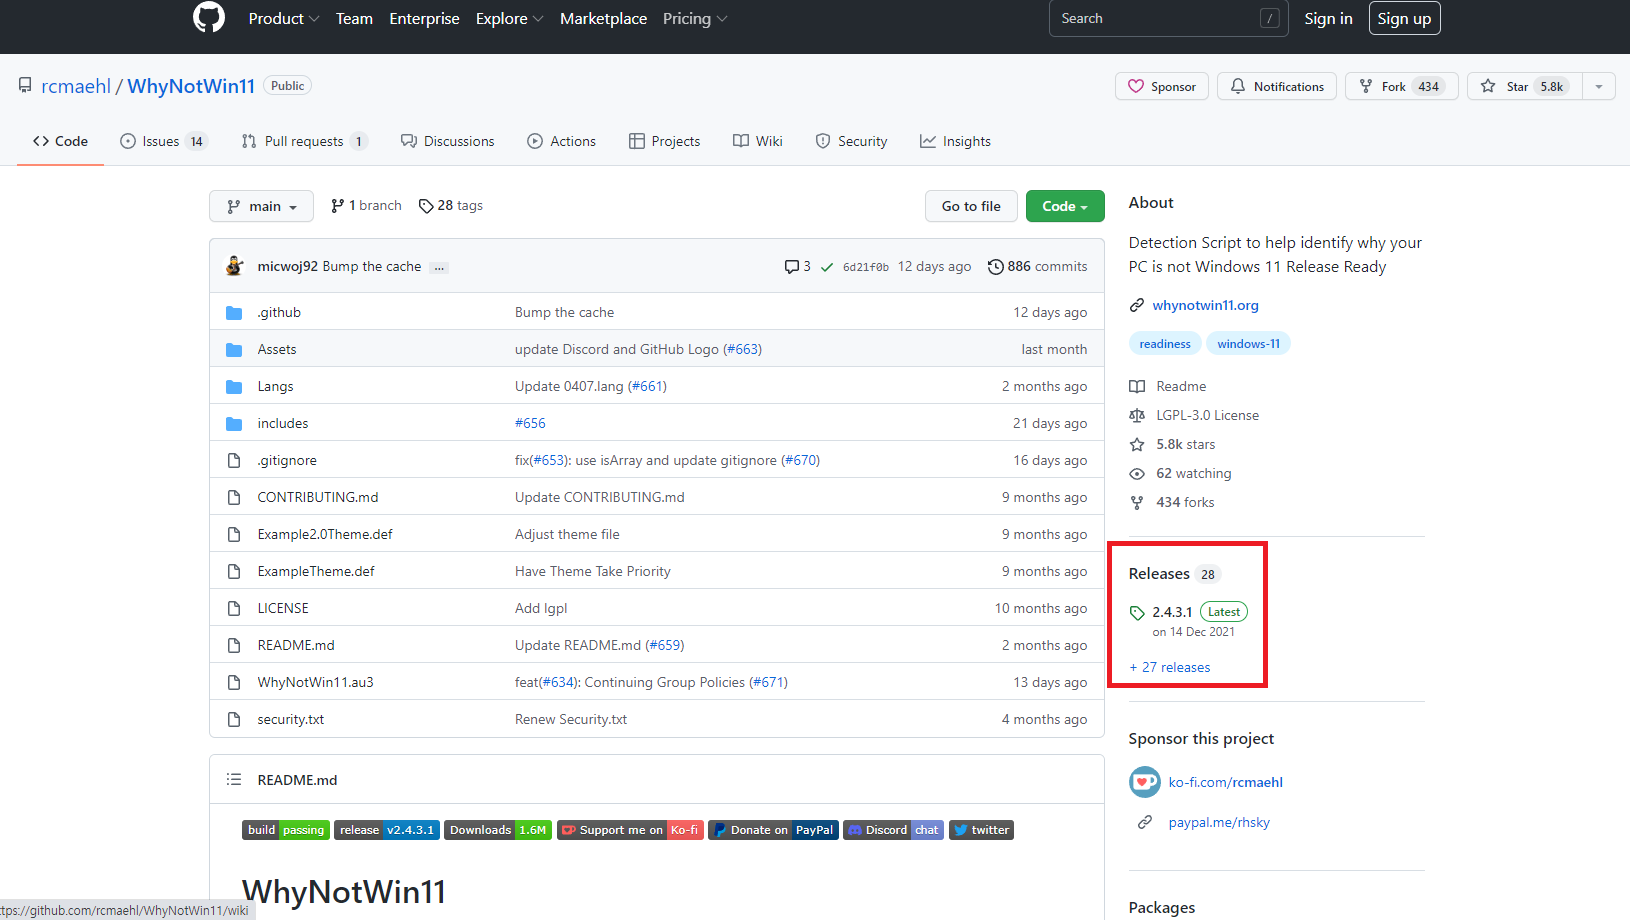
Task: View the 28 tags link
Action: pos(450,205)
